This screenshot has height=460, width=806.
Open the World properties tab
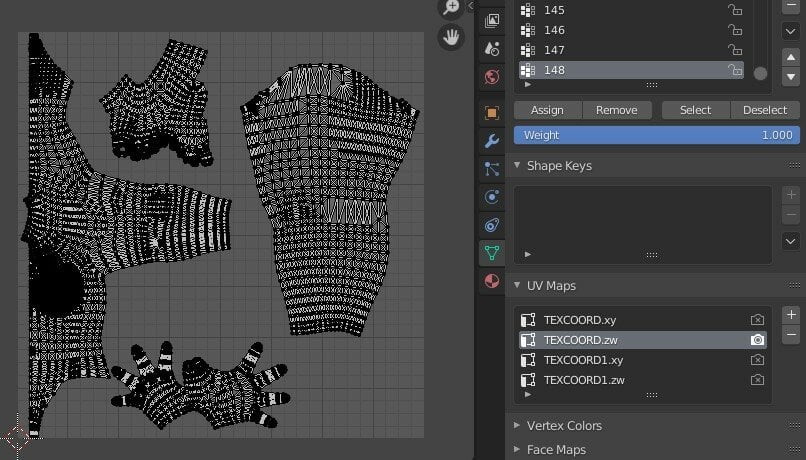click(x=492, y=77)
